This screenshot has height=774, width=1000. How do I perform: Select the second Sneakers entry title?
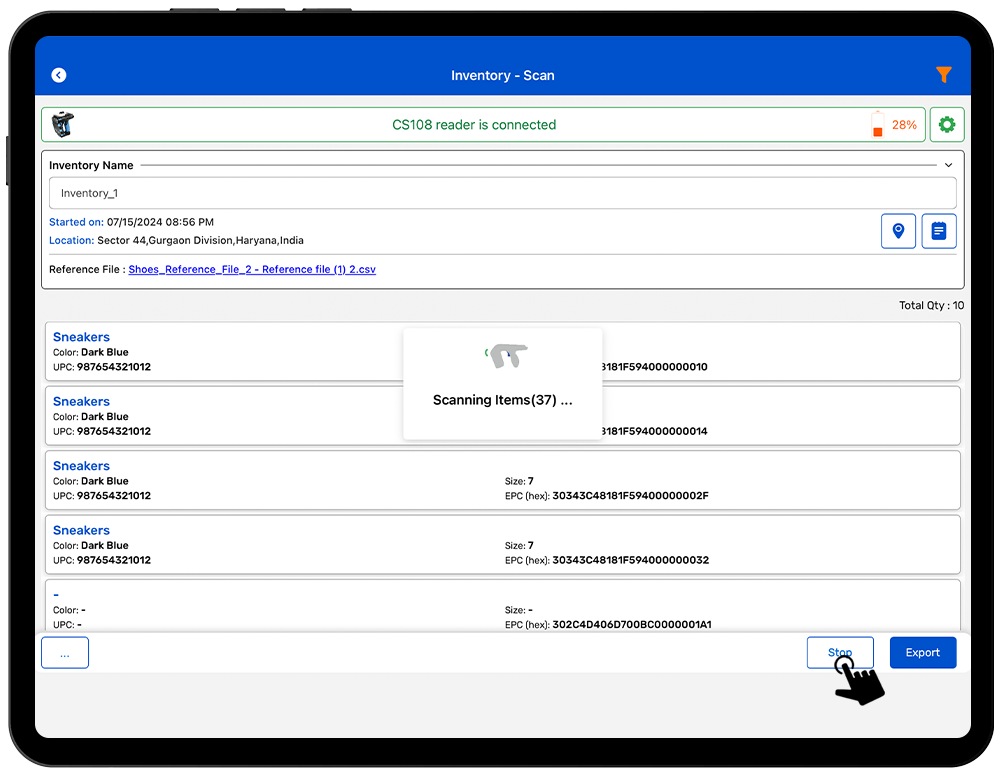tap(81, 401)
